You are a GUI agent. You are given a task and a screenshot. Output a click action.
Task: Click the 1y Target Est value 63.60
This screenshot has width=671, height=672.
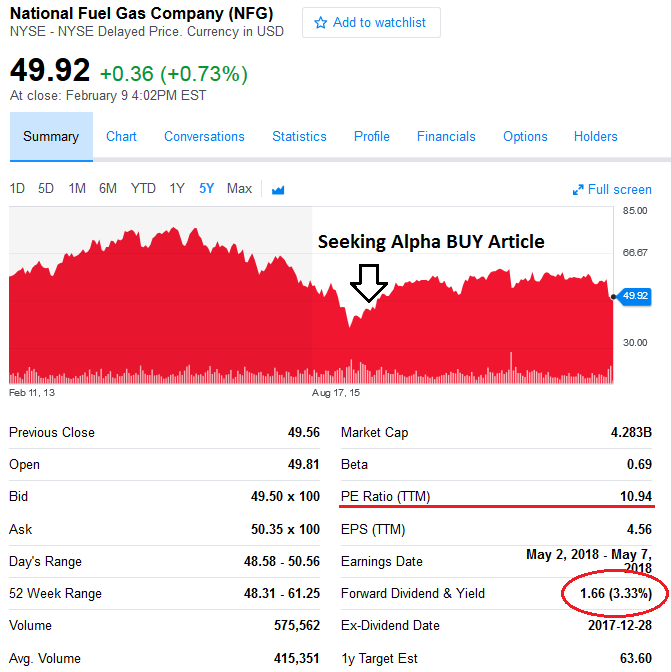(636, 658)
